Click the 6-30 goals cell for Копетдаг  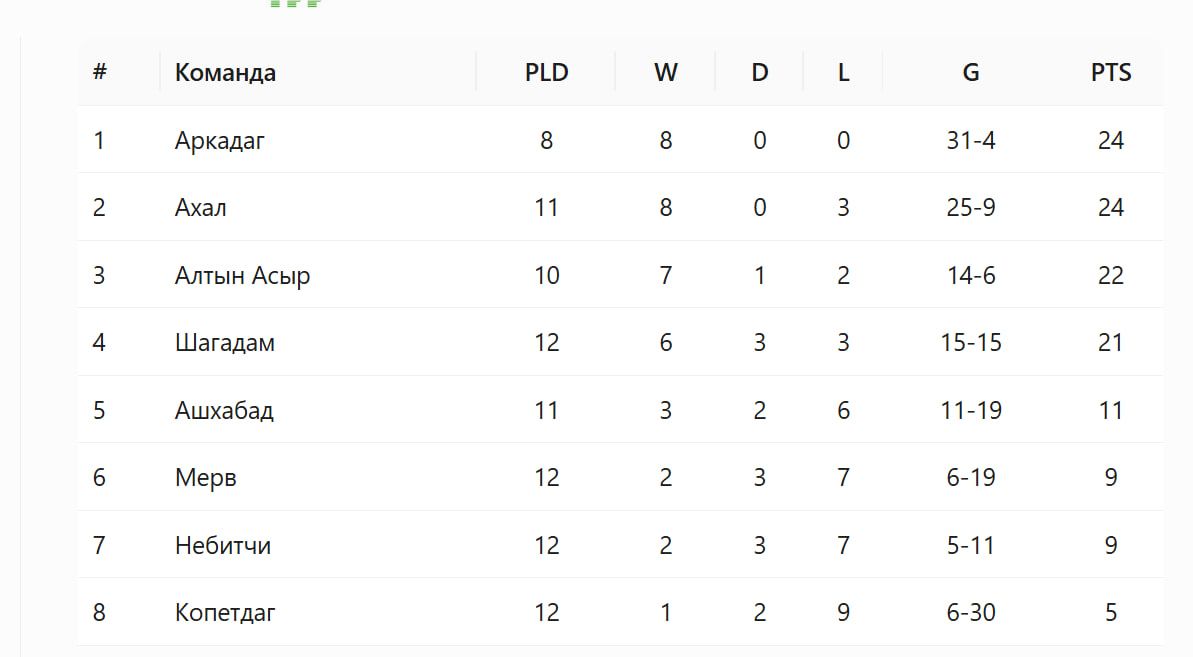[x=971, y=613]
